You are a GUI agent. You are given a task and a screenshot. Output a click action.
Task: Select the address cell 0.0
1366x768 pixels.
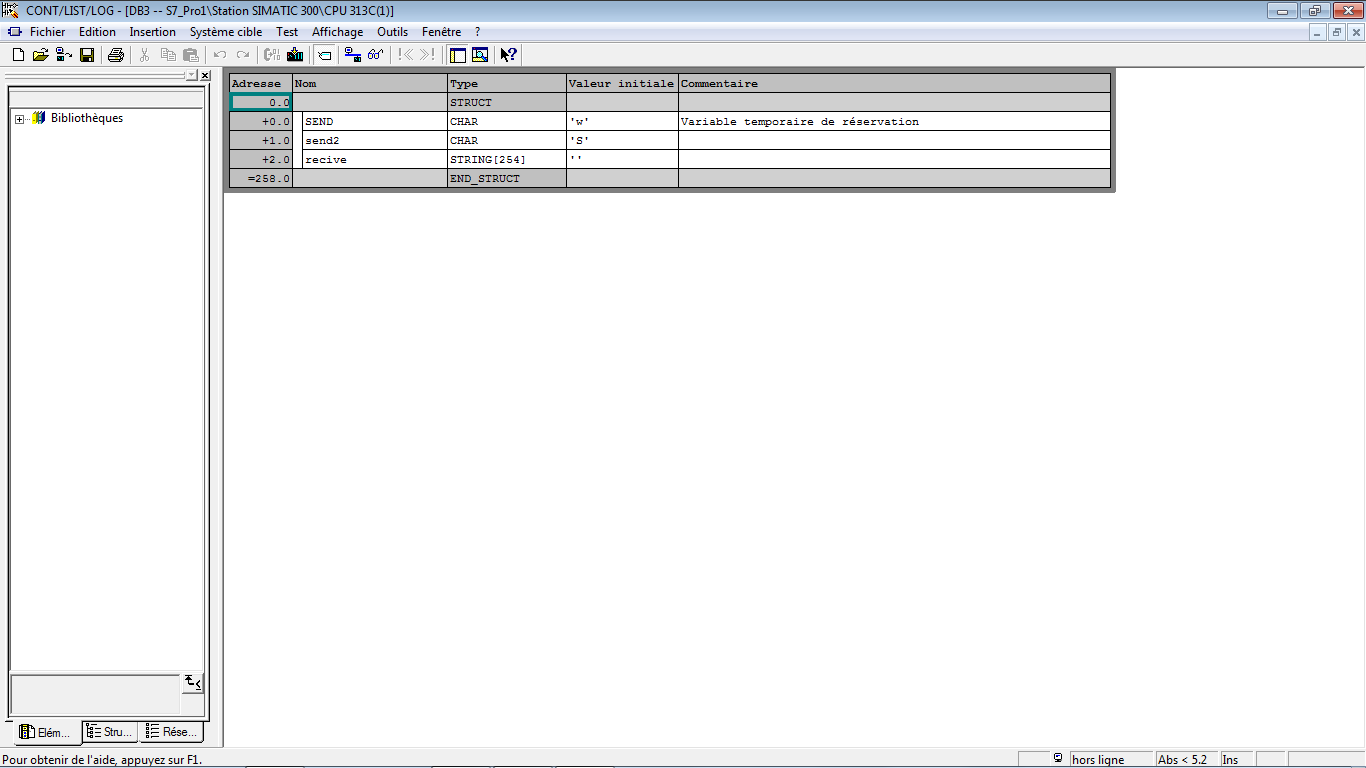(261, 103)
